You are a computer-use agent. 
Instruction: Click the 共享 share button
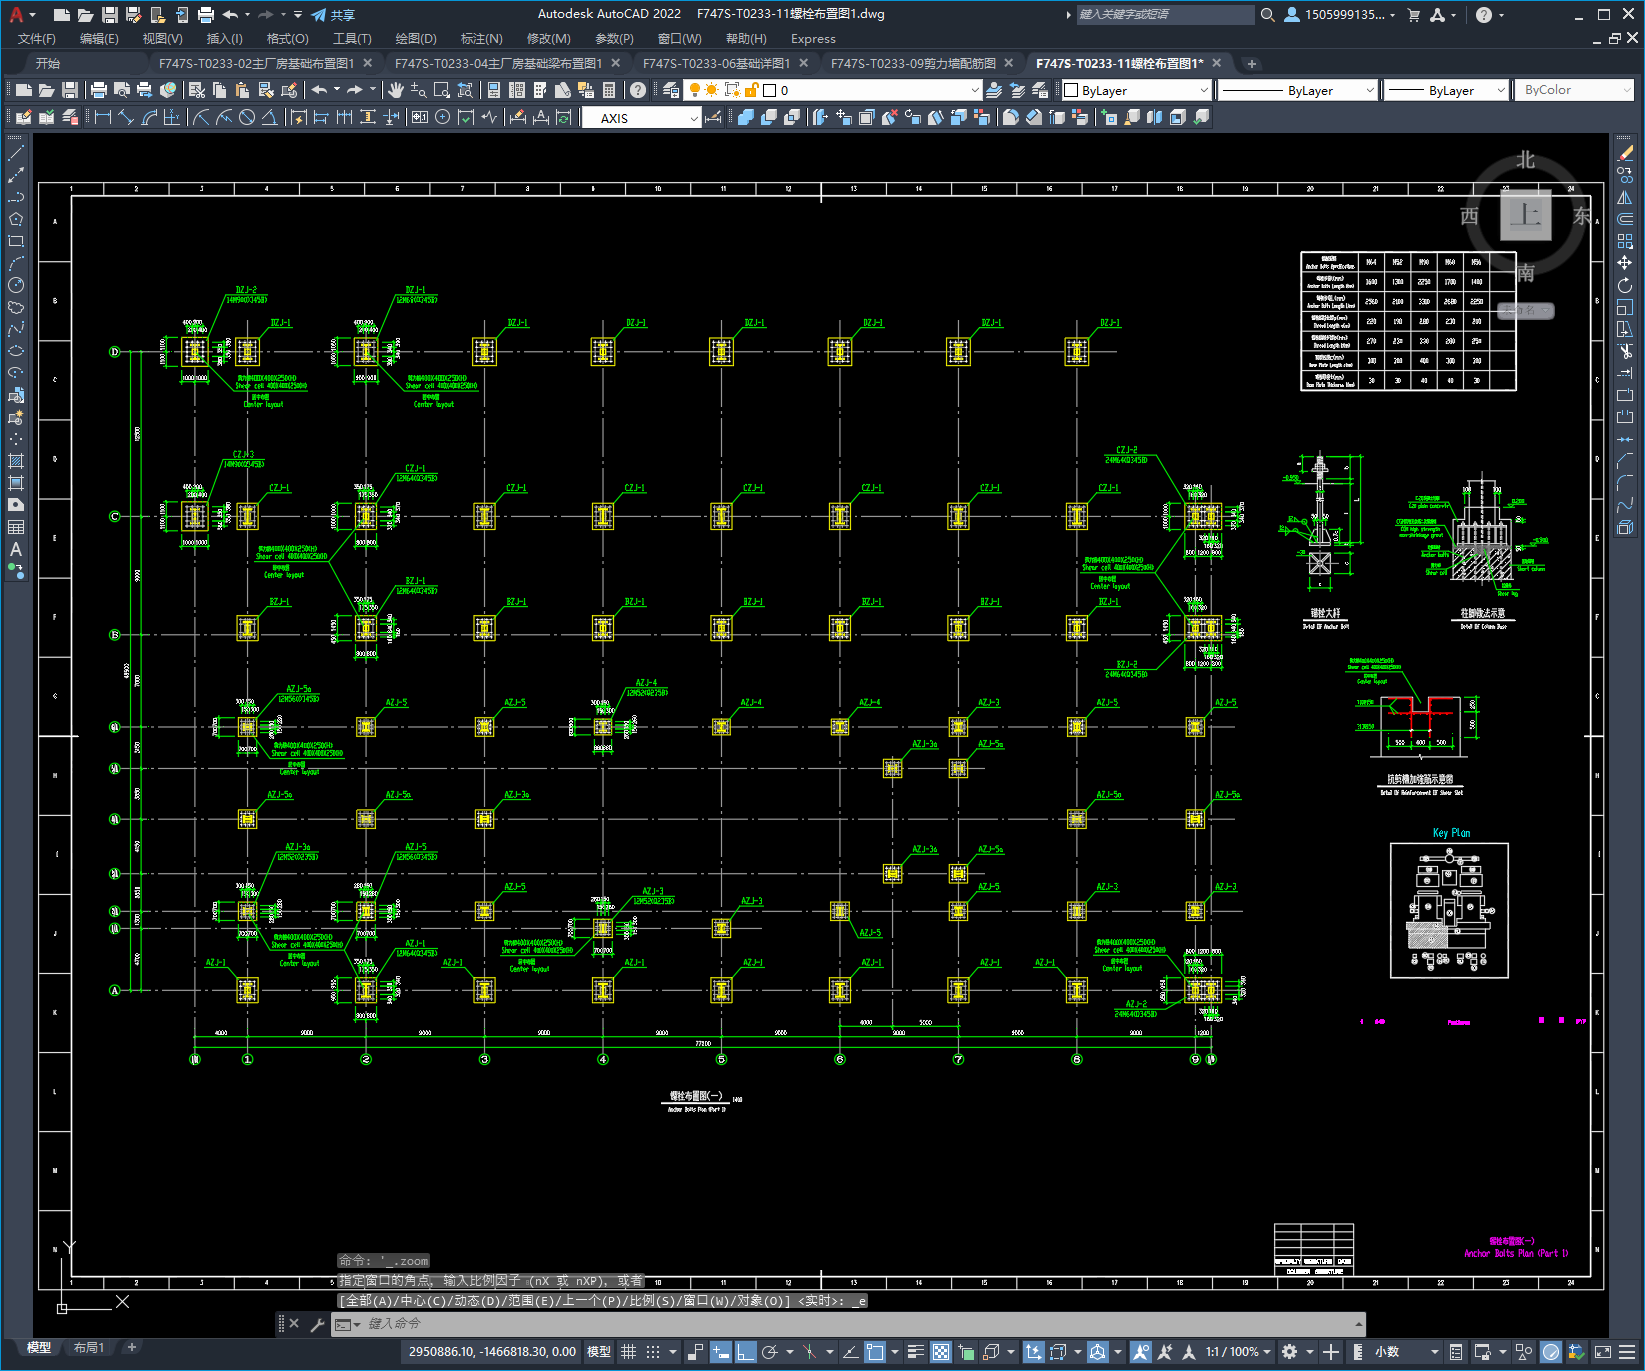(333, 15)
